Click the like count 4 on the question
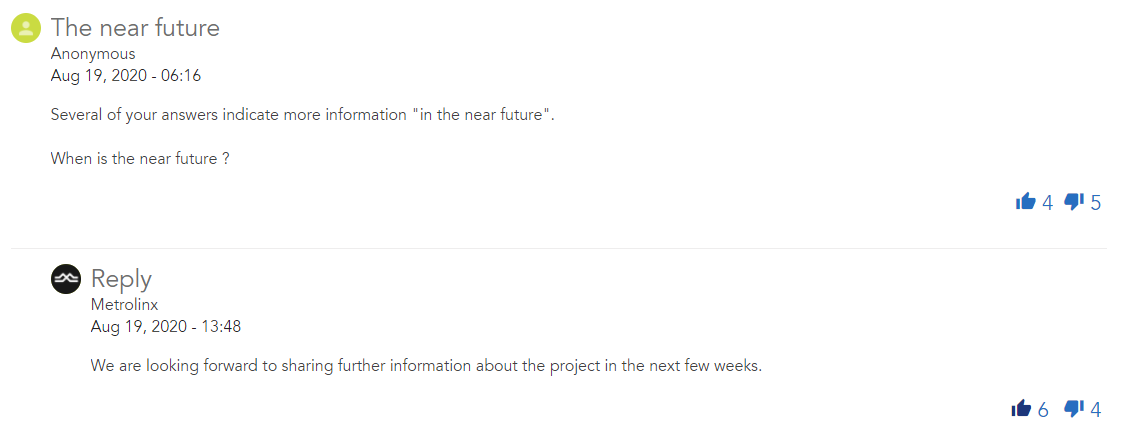The image size is (1127, 435). tap(1047, 203)
